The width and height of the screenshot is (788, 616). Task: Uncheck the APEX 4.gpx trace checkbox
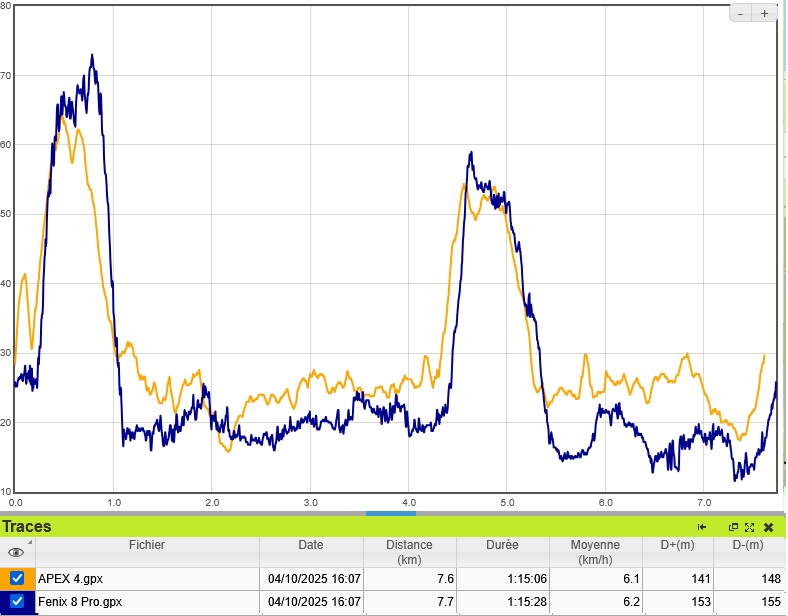coord(17,578)
